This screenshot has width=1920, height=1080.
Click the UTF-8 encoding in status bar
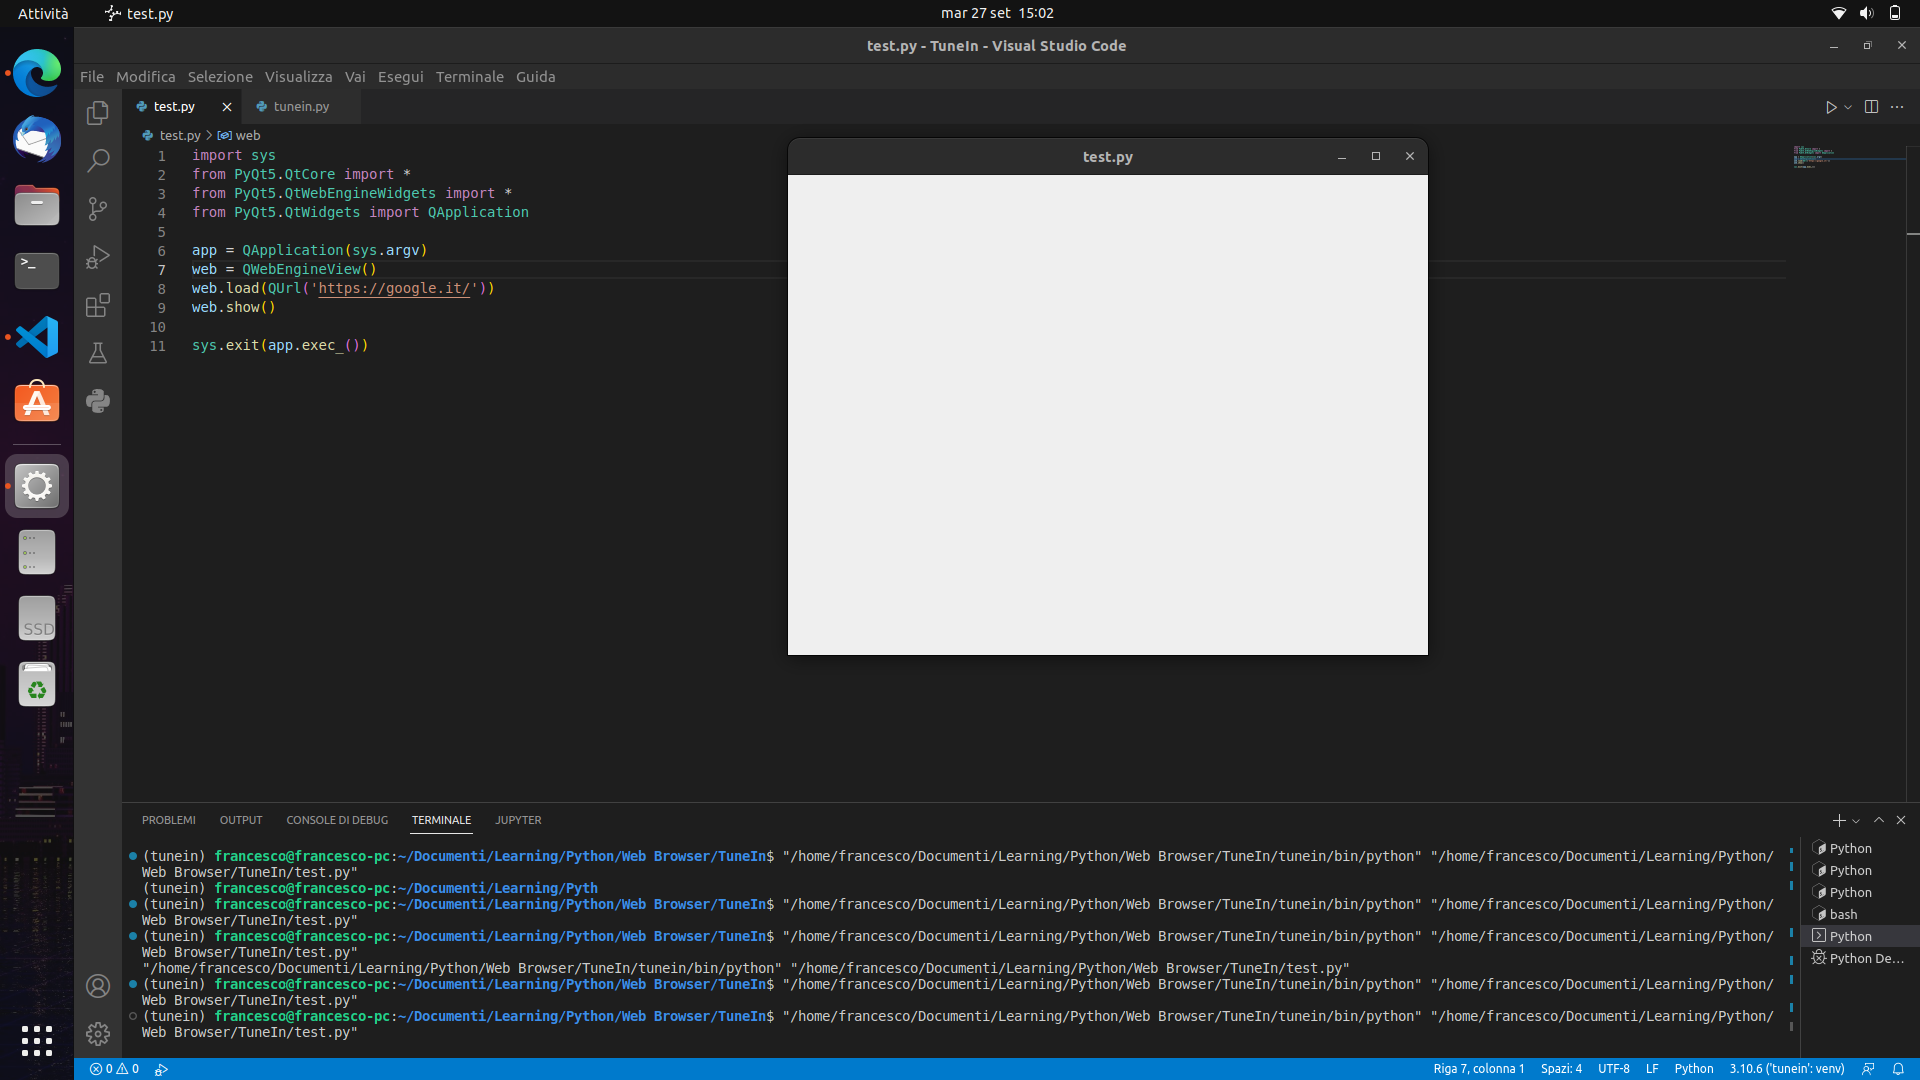click(1614, 1068)
